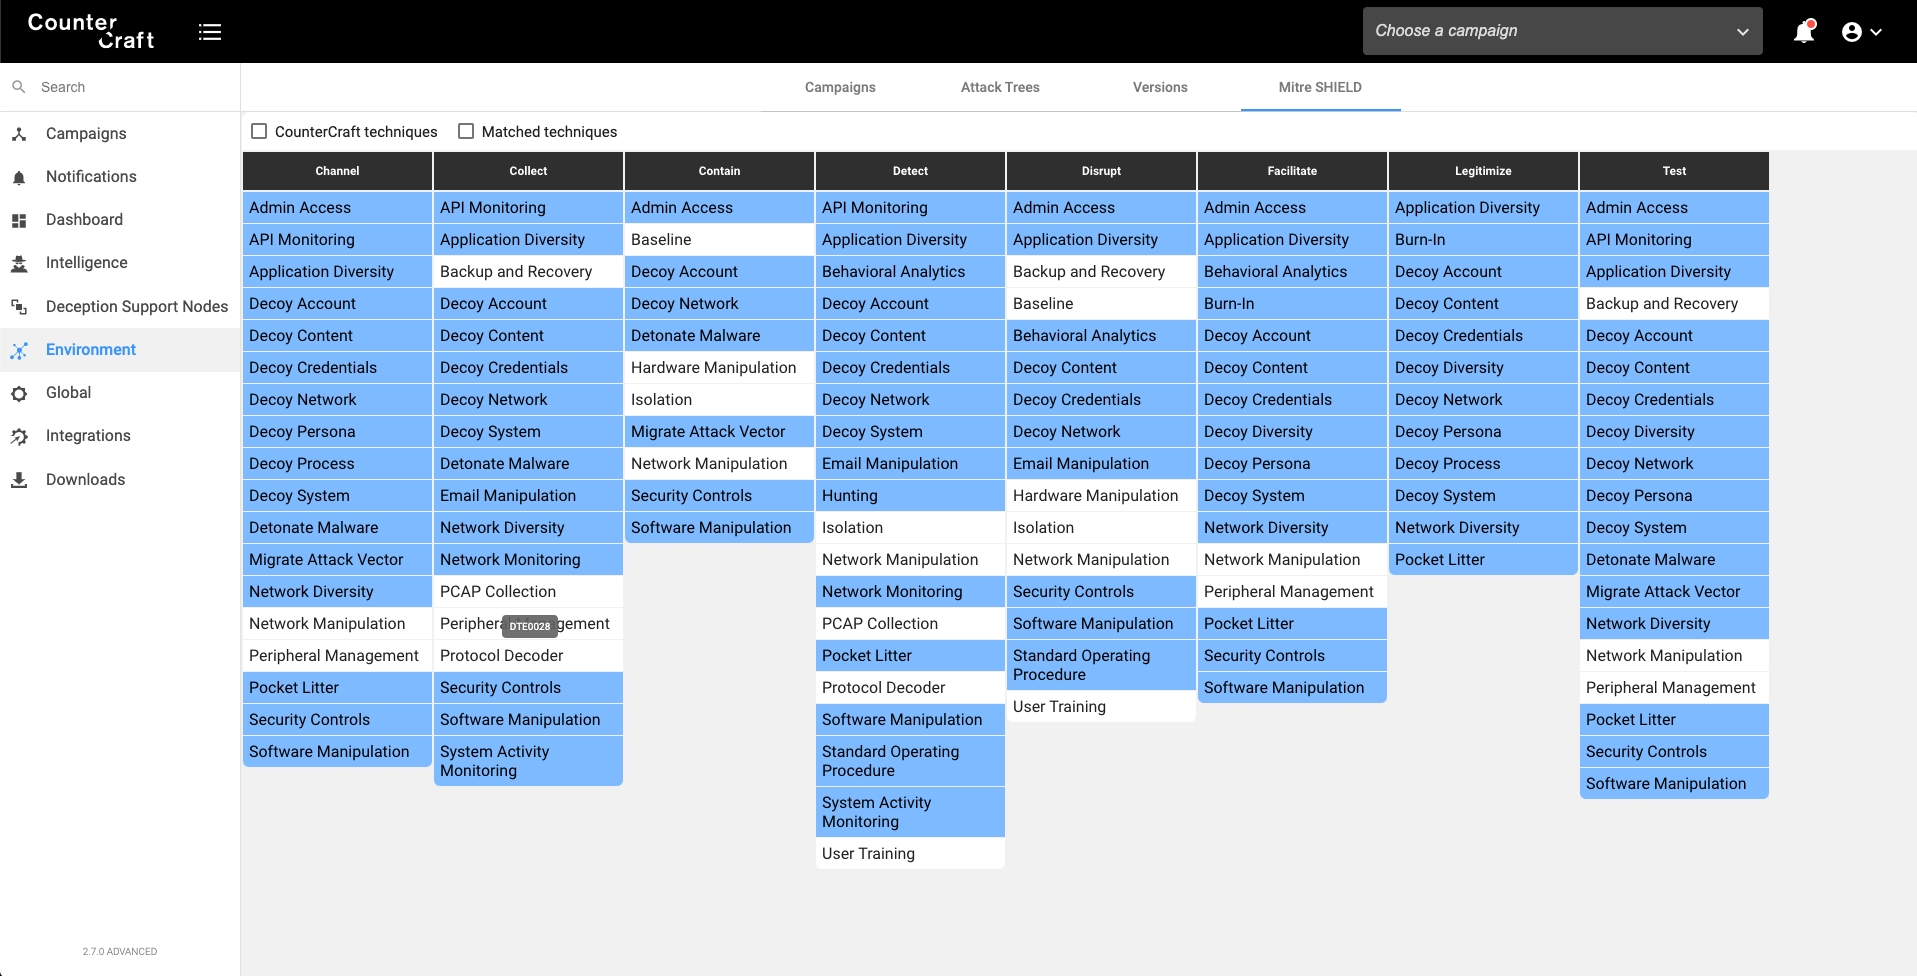Screen dimensions: 1917x976
Task: Select Admin Access in Channel column
Action: 337,208
